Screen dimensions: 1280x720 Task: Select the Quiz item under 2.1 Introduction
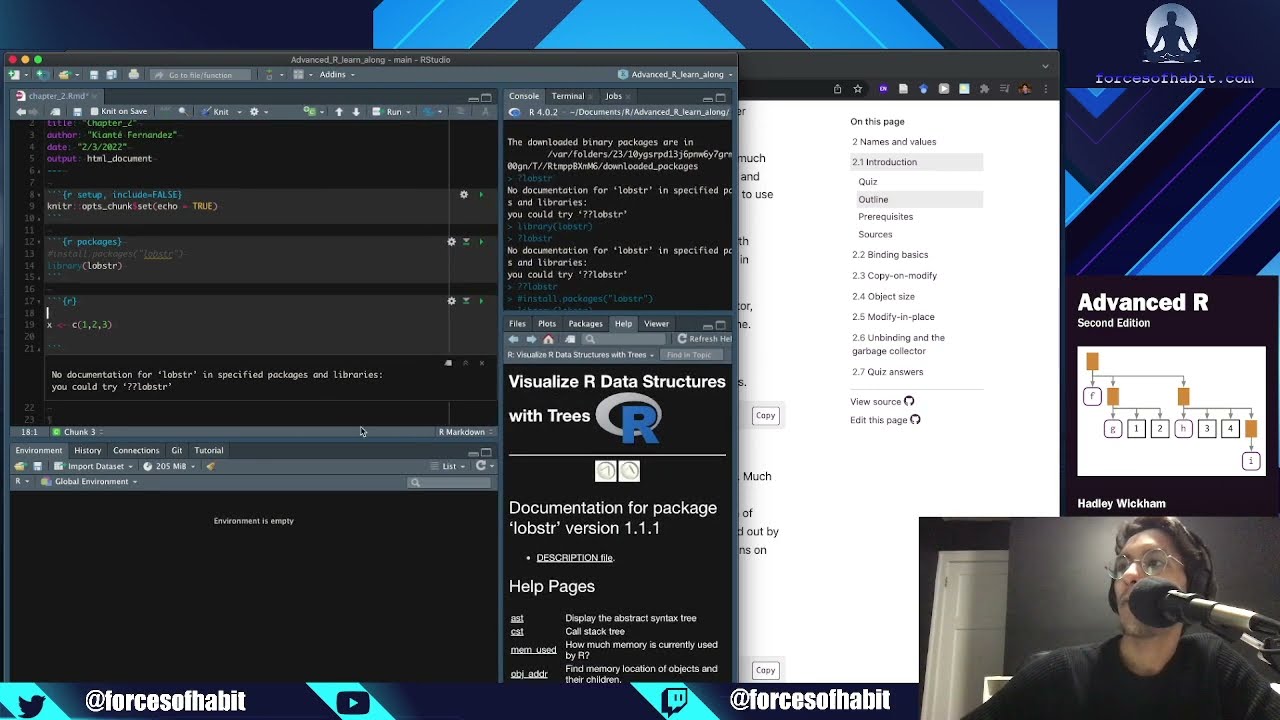point(867,182)
